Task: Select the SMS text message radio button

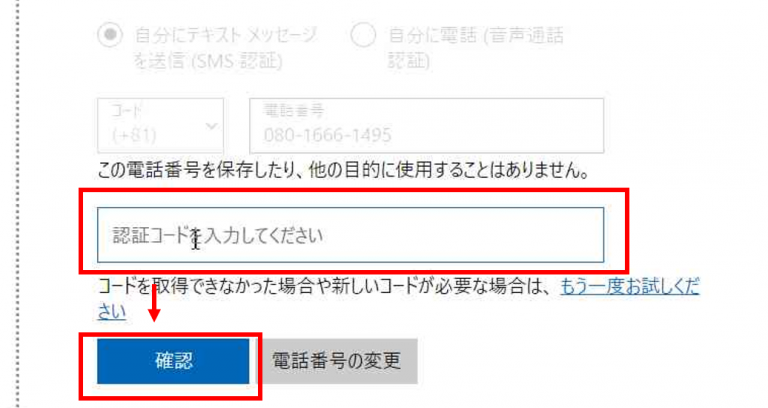Action: (110, 35)
